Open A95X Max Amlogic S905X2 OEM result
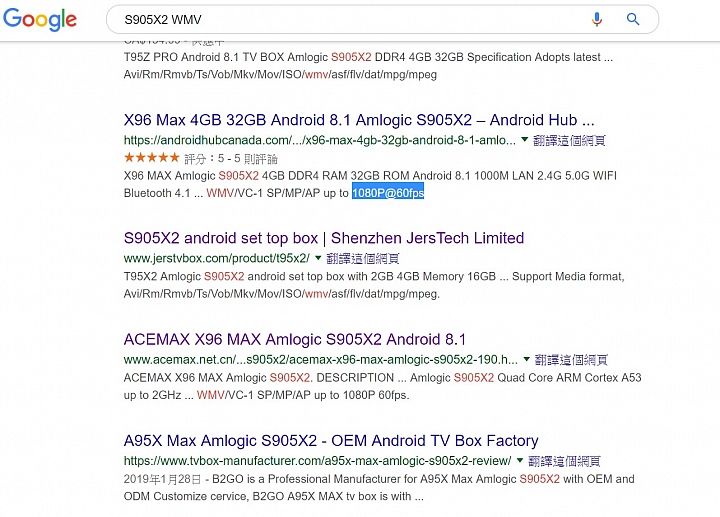The width and height of the screenshot is (720, 517). tap(331, 441)
